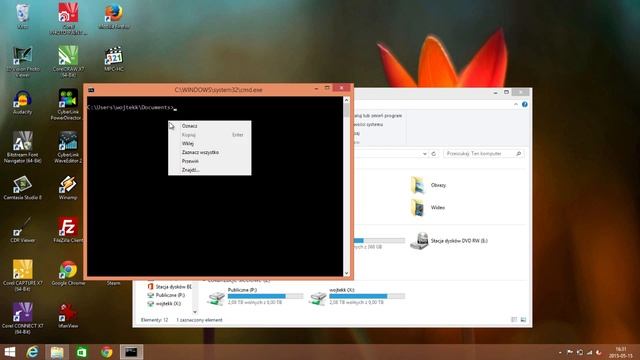640x360 pixels.
Task: Select Stacja dysków DVD RW drive
Action: pos(449,241)
